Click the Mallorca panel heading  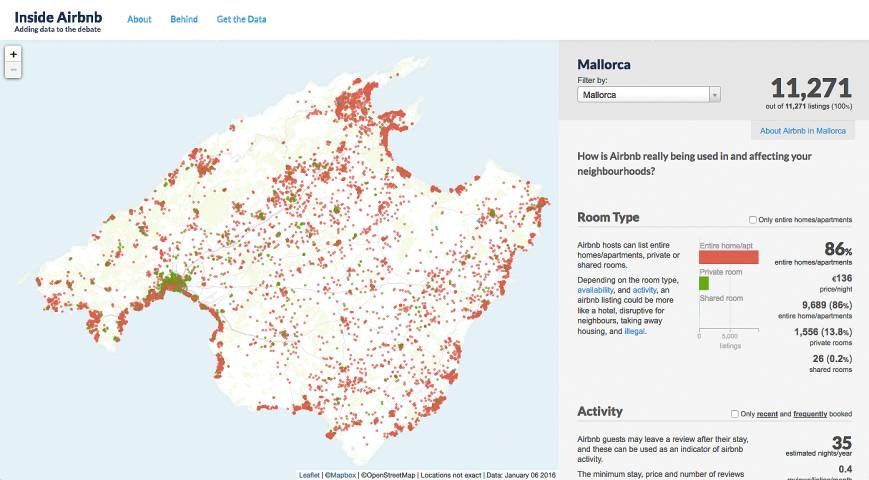tap(604, 64)
